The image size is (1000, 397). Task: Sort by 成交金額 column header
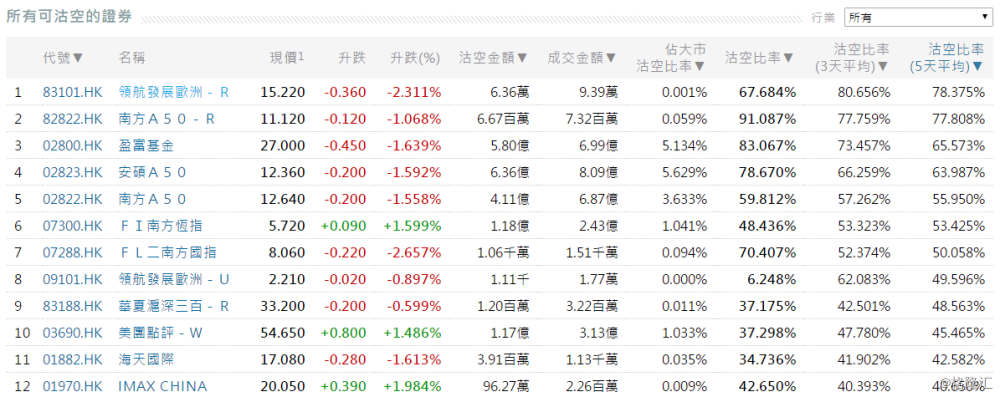pos(582,58)
